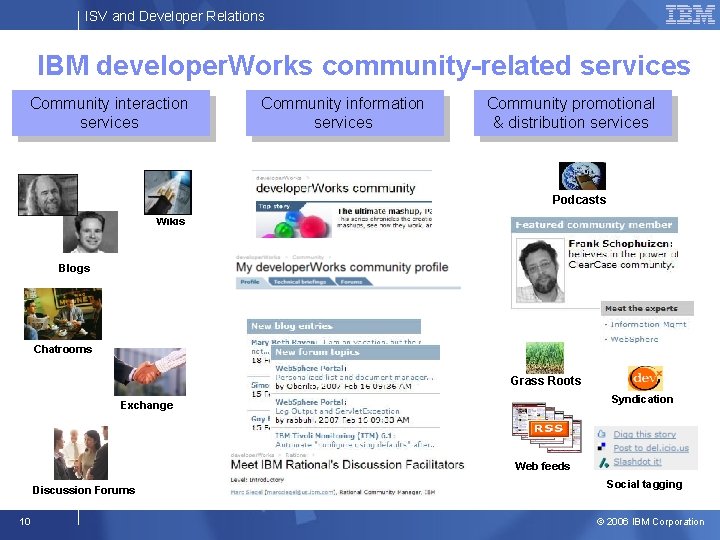Click the Slashdot icon
Screen dimensions: 720x540
[603, 462]
